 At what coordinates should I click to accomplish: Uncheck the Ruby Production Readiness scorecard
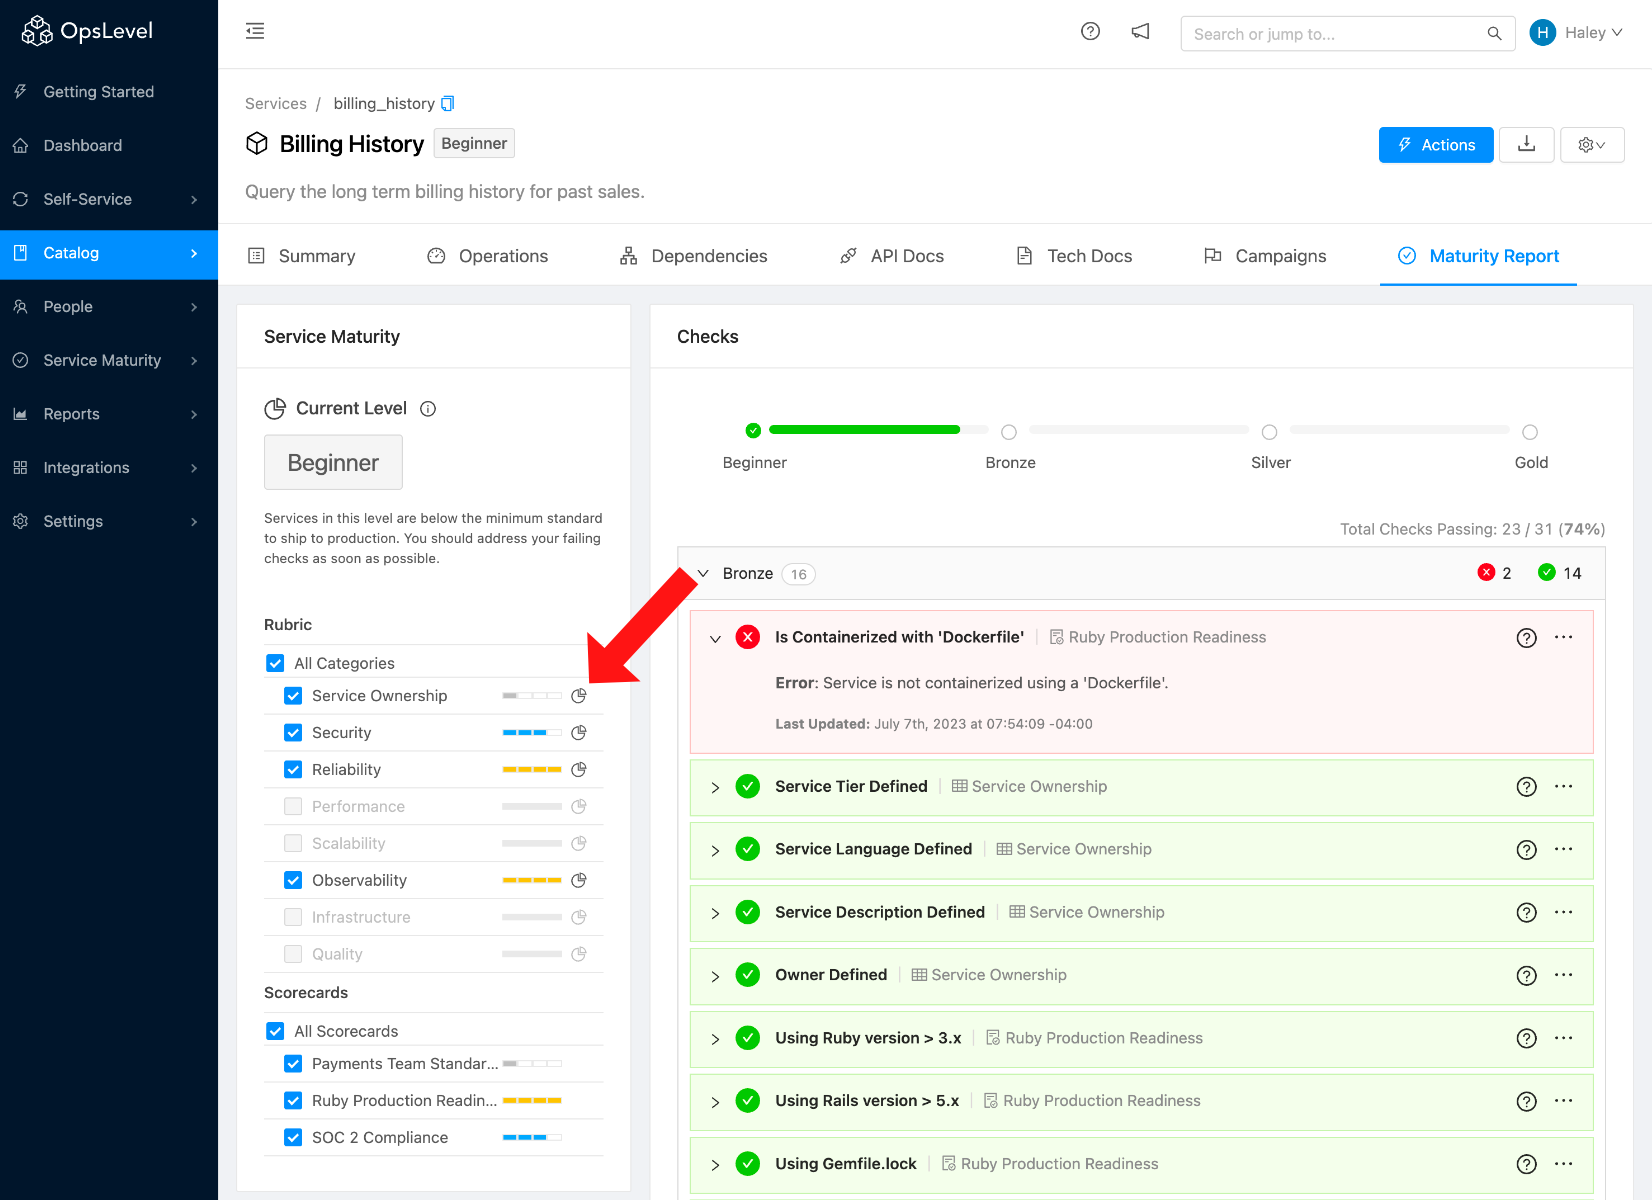293,1101
